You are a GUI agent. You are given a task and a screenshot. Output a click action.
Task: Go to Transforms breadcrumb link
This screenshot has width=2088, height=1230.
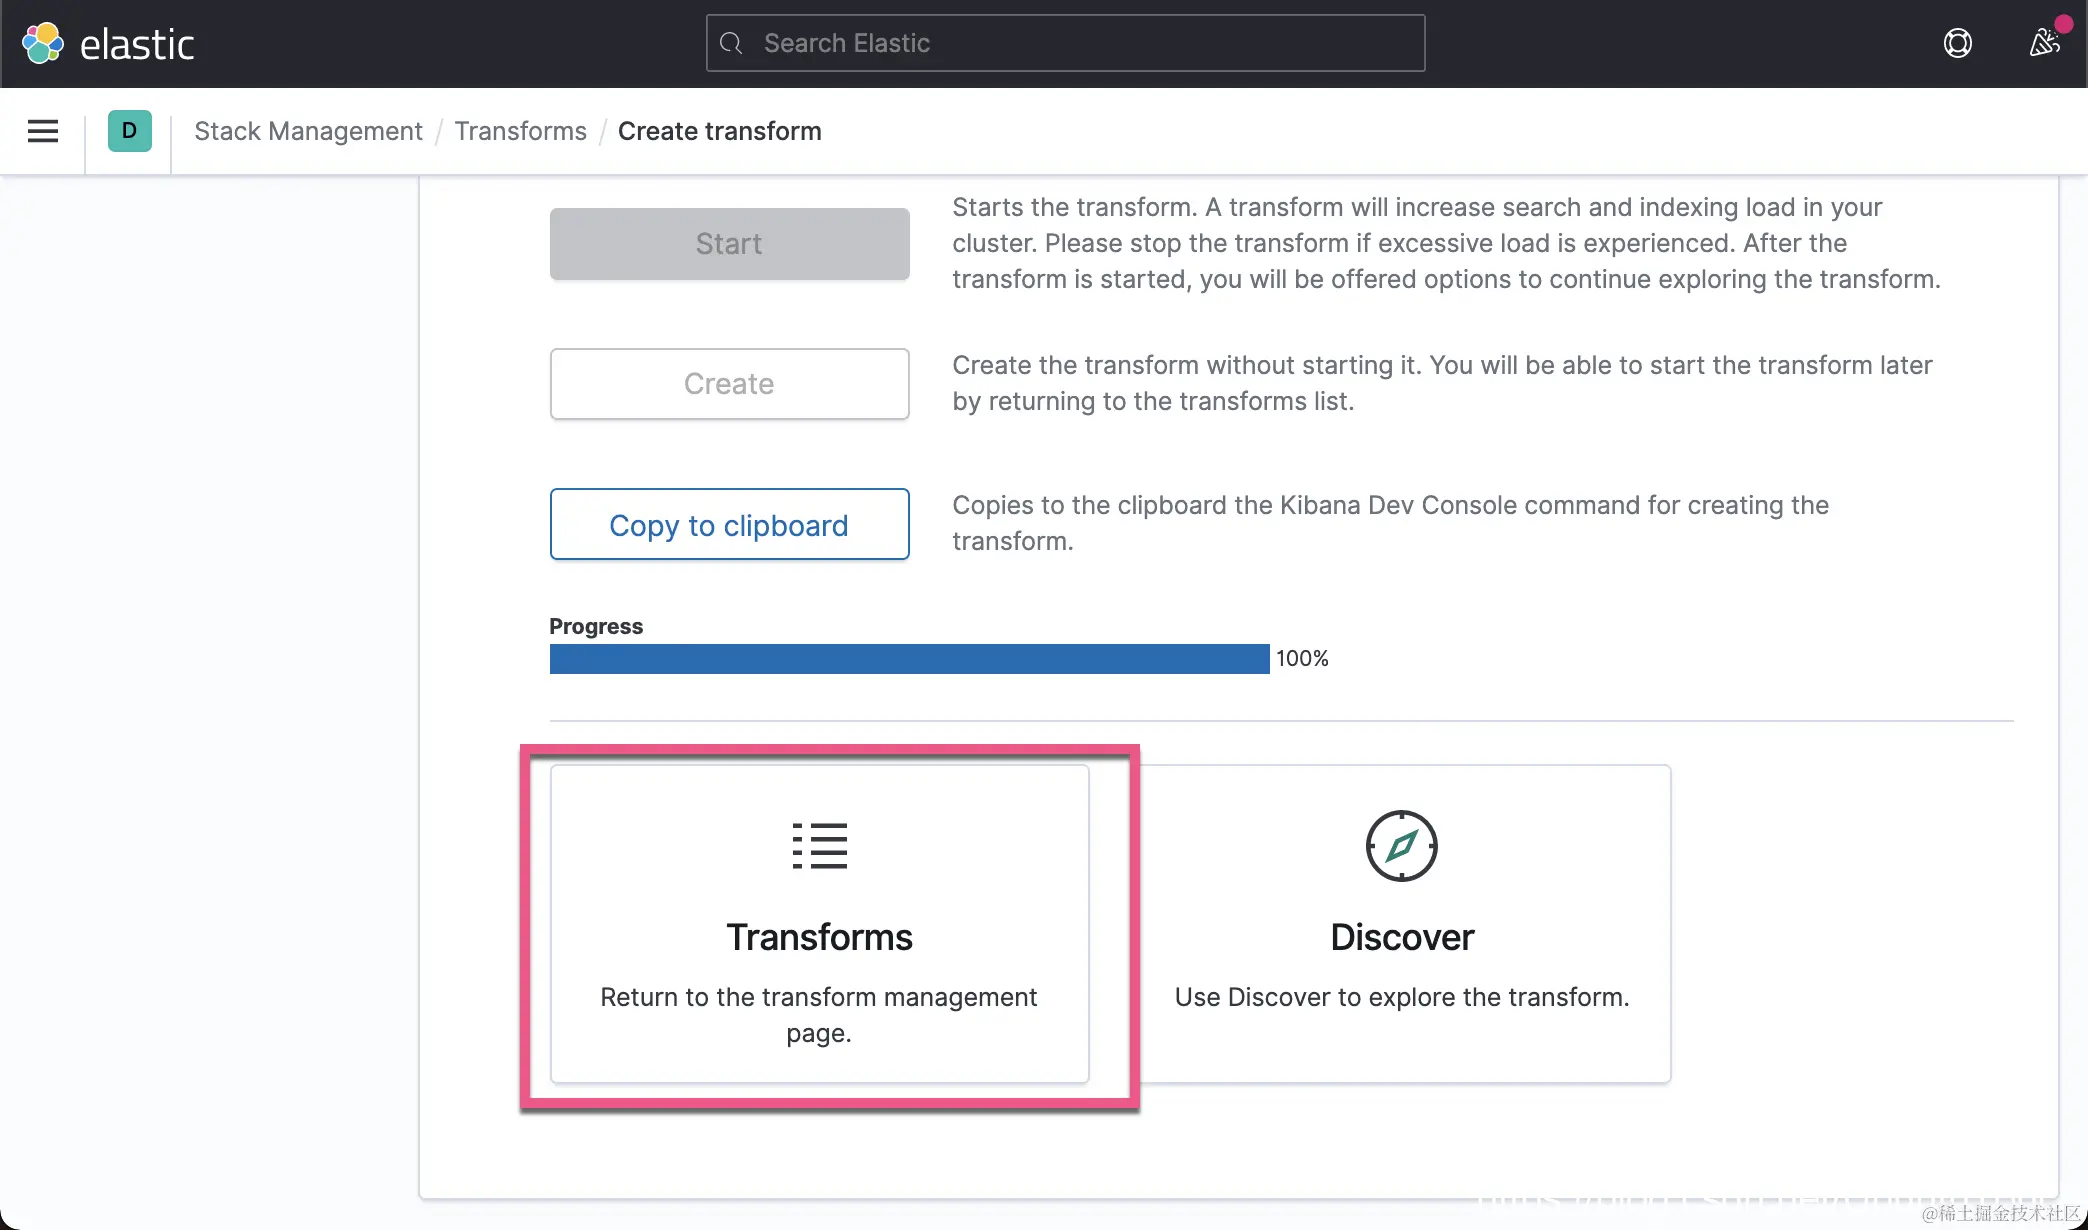pos(520,131)
